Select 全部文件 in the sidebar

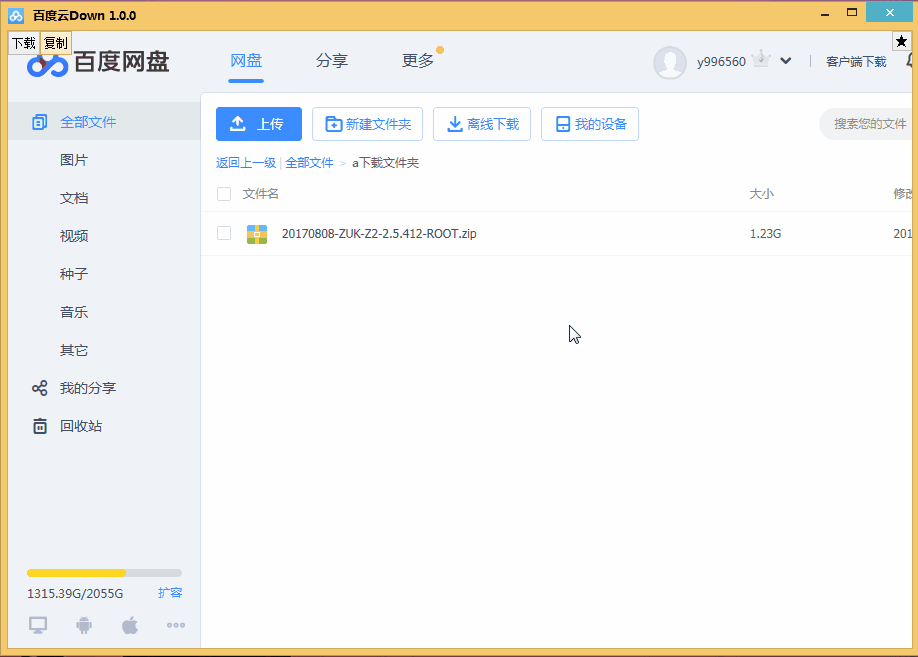click(x=104, y=122)
